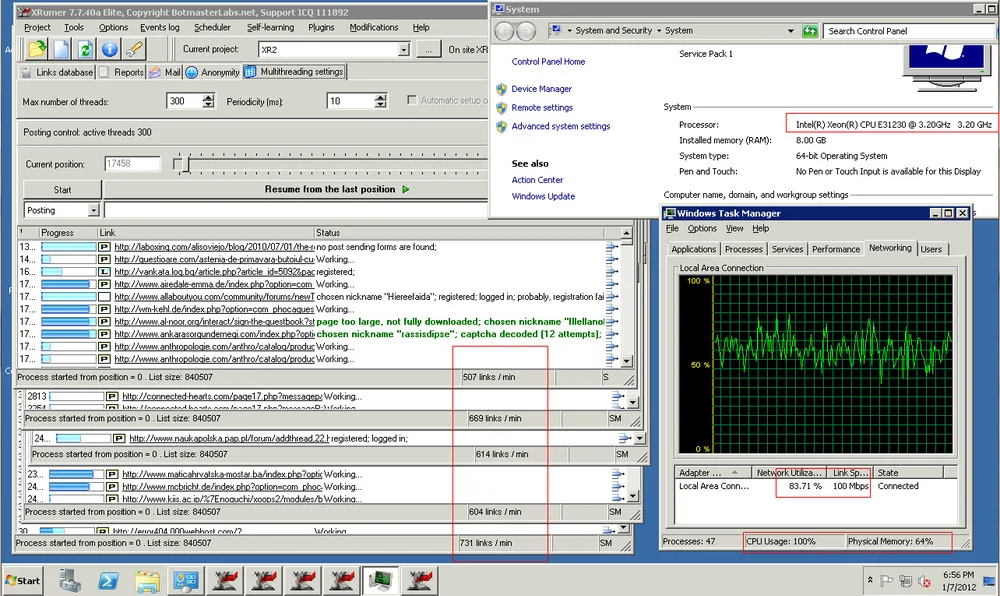This screenshot has width=1000, height=596.
Task: Go back in the System window
Action: [504, 31]
